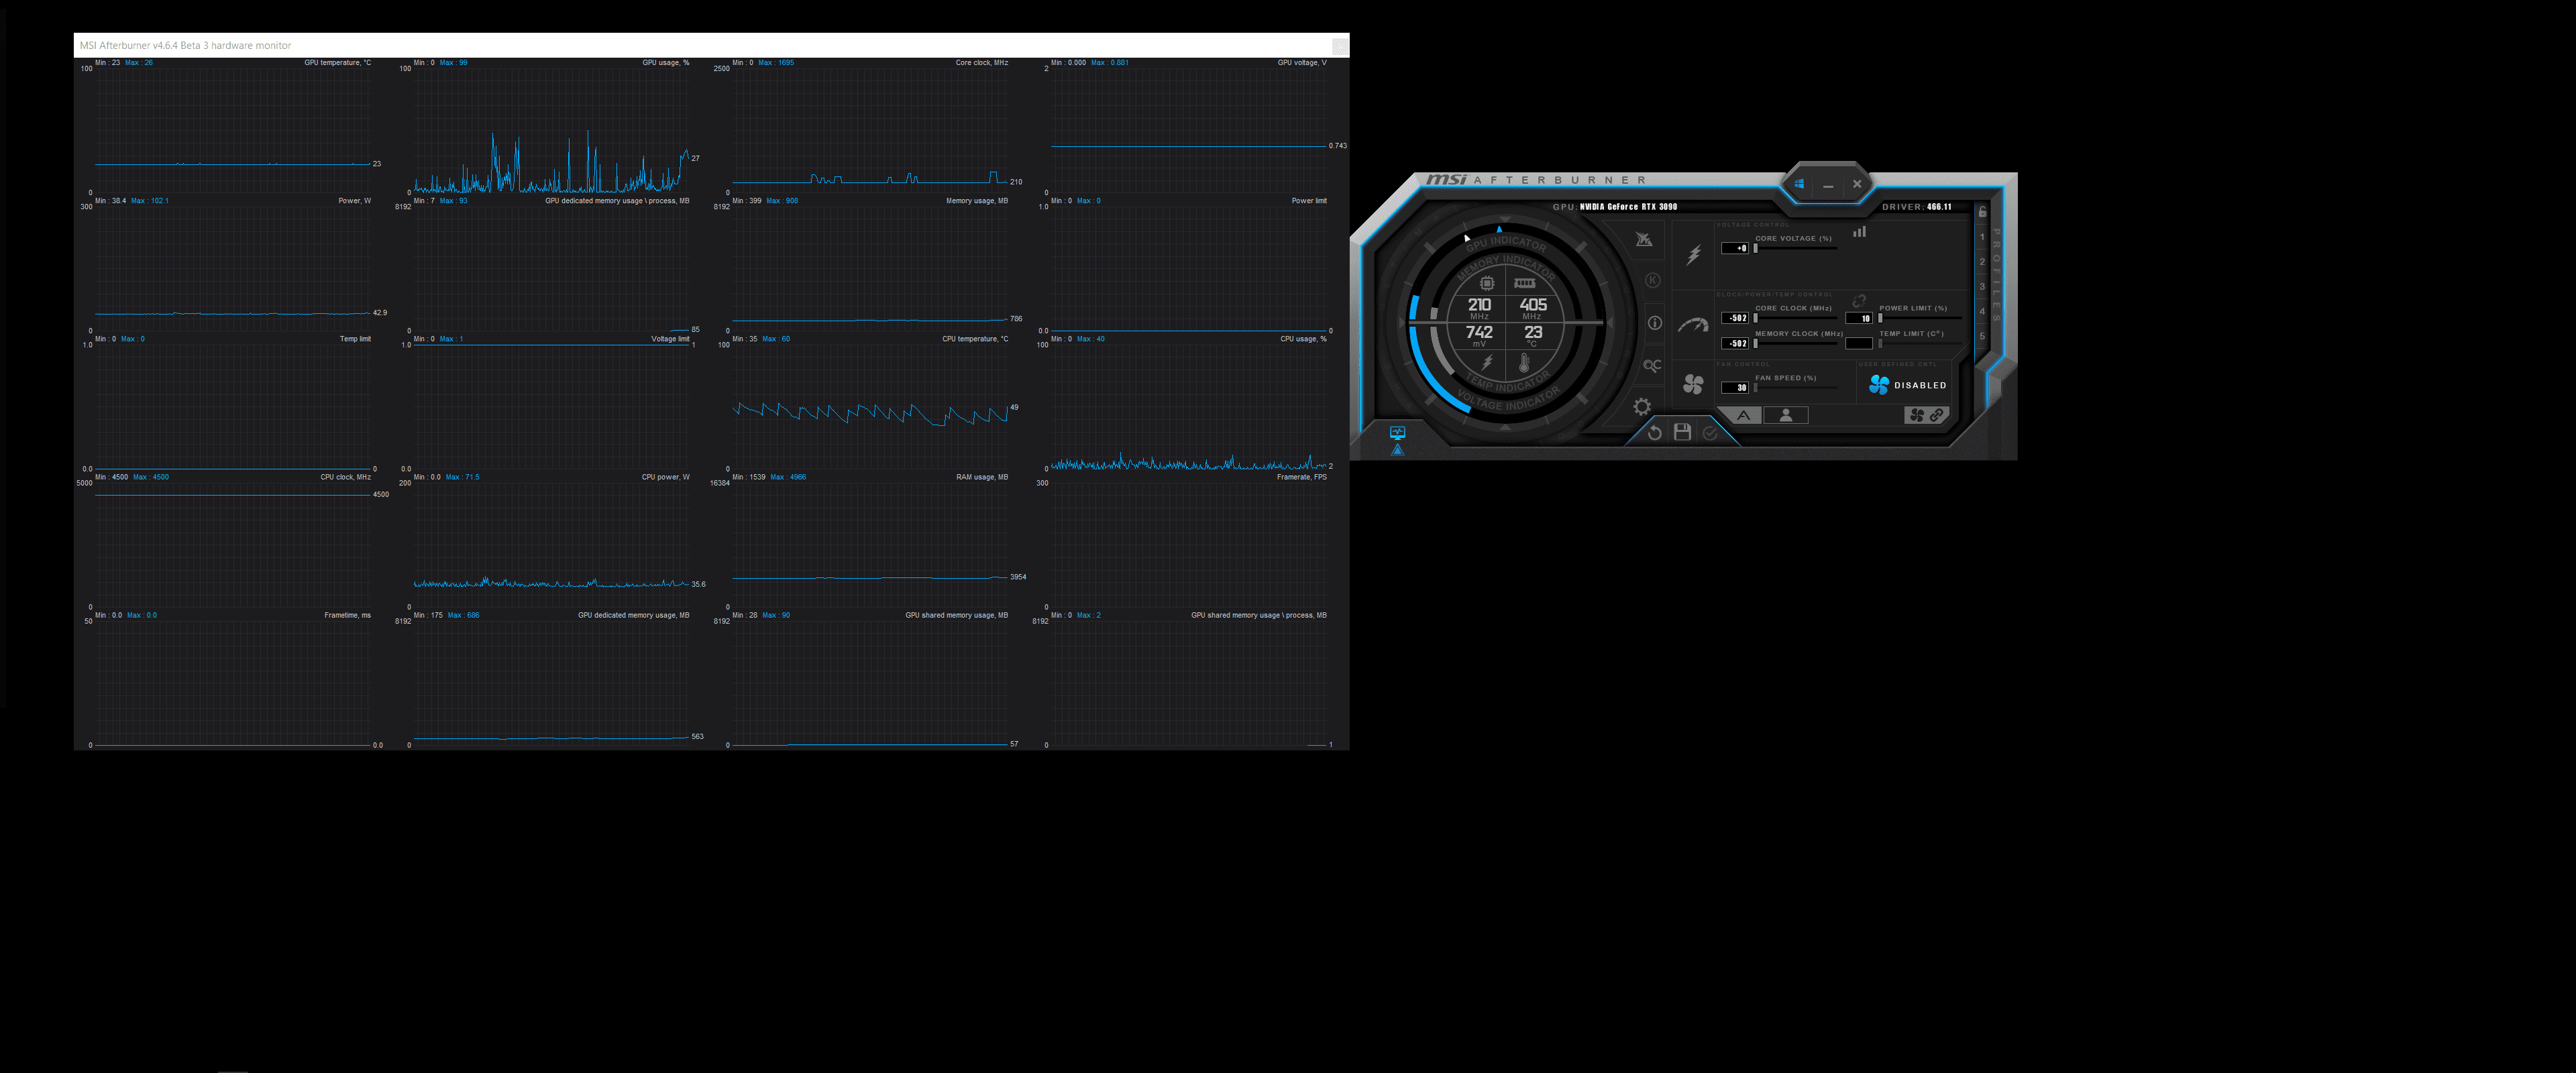Click the CPU temperature graph in monitor
Screen dimensions: 2576x1073
coord(870,406)
